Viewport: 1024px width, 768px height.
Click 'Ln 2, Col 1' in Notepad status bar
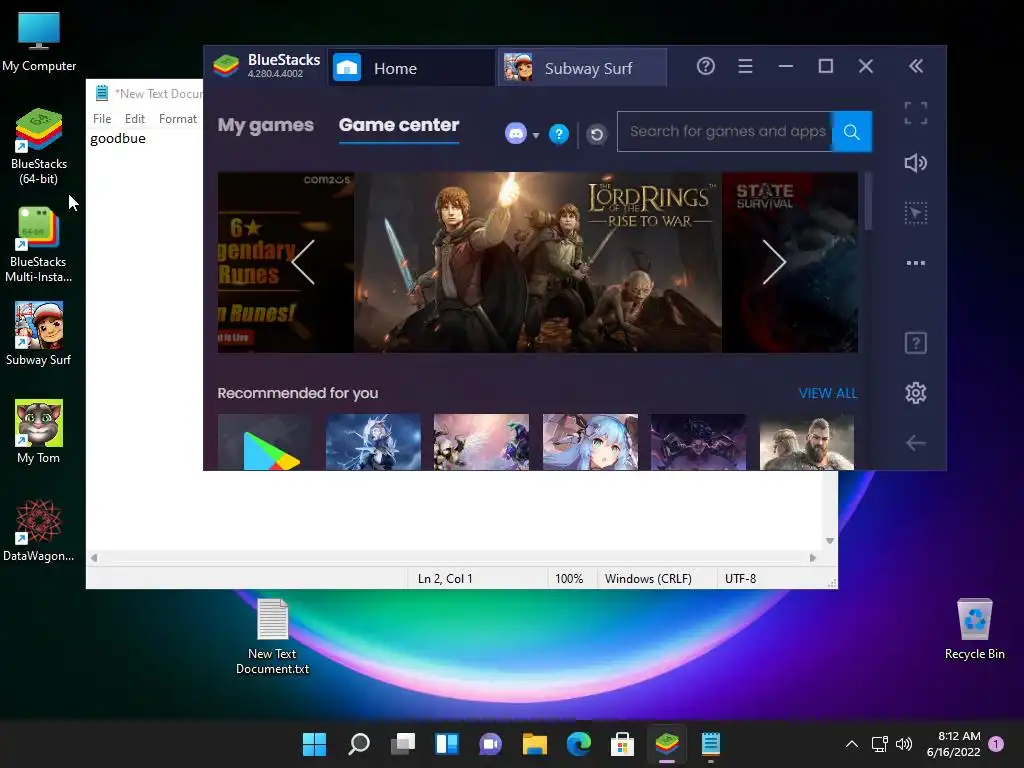click(445, 579)
